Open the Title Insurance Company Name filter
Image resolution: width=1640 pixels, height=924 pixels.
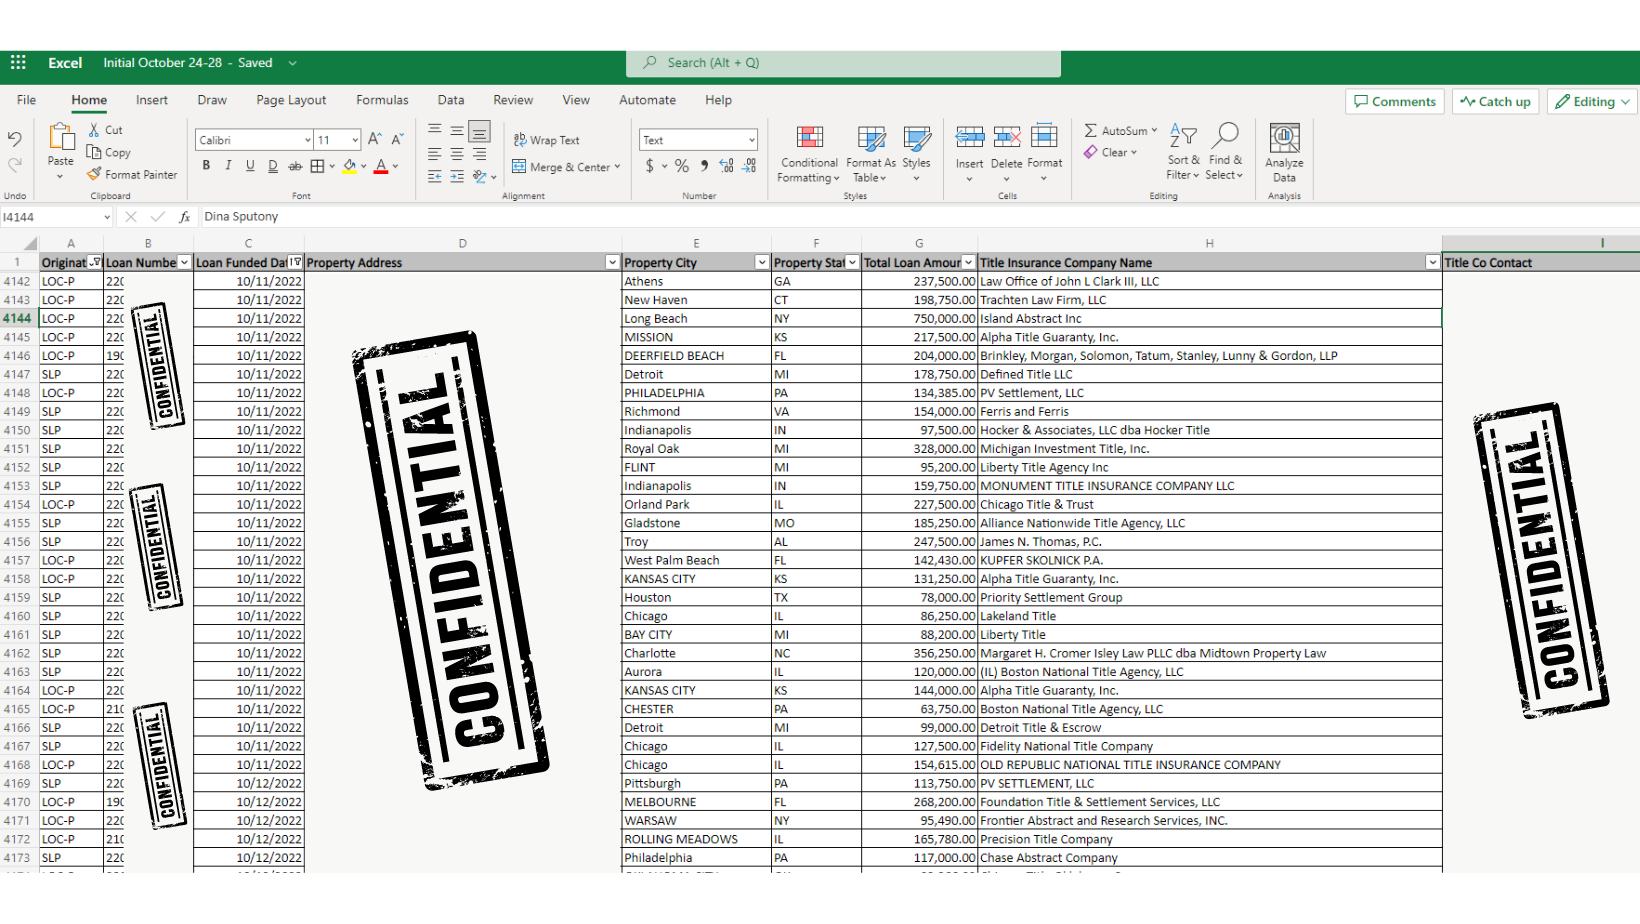point(1433,263)
